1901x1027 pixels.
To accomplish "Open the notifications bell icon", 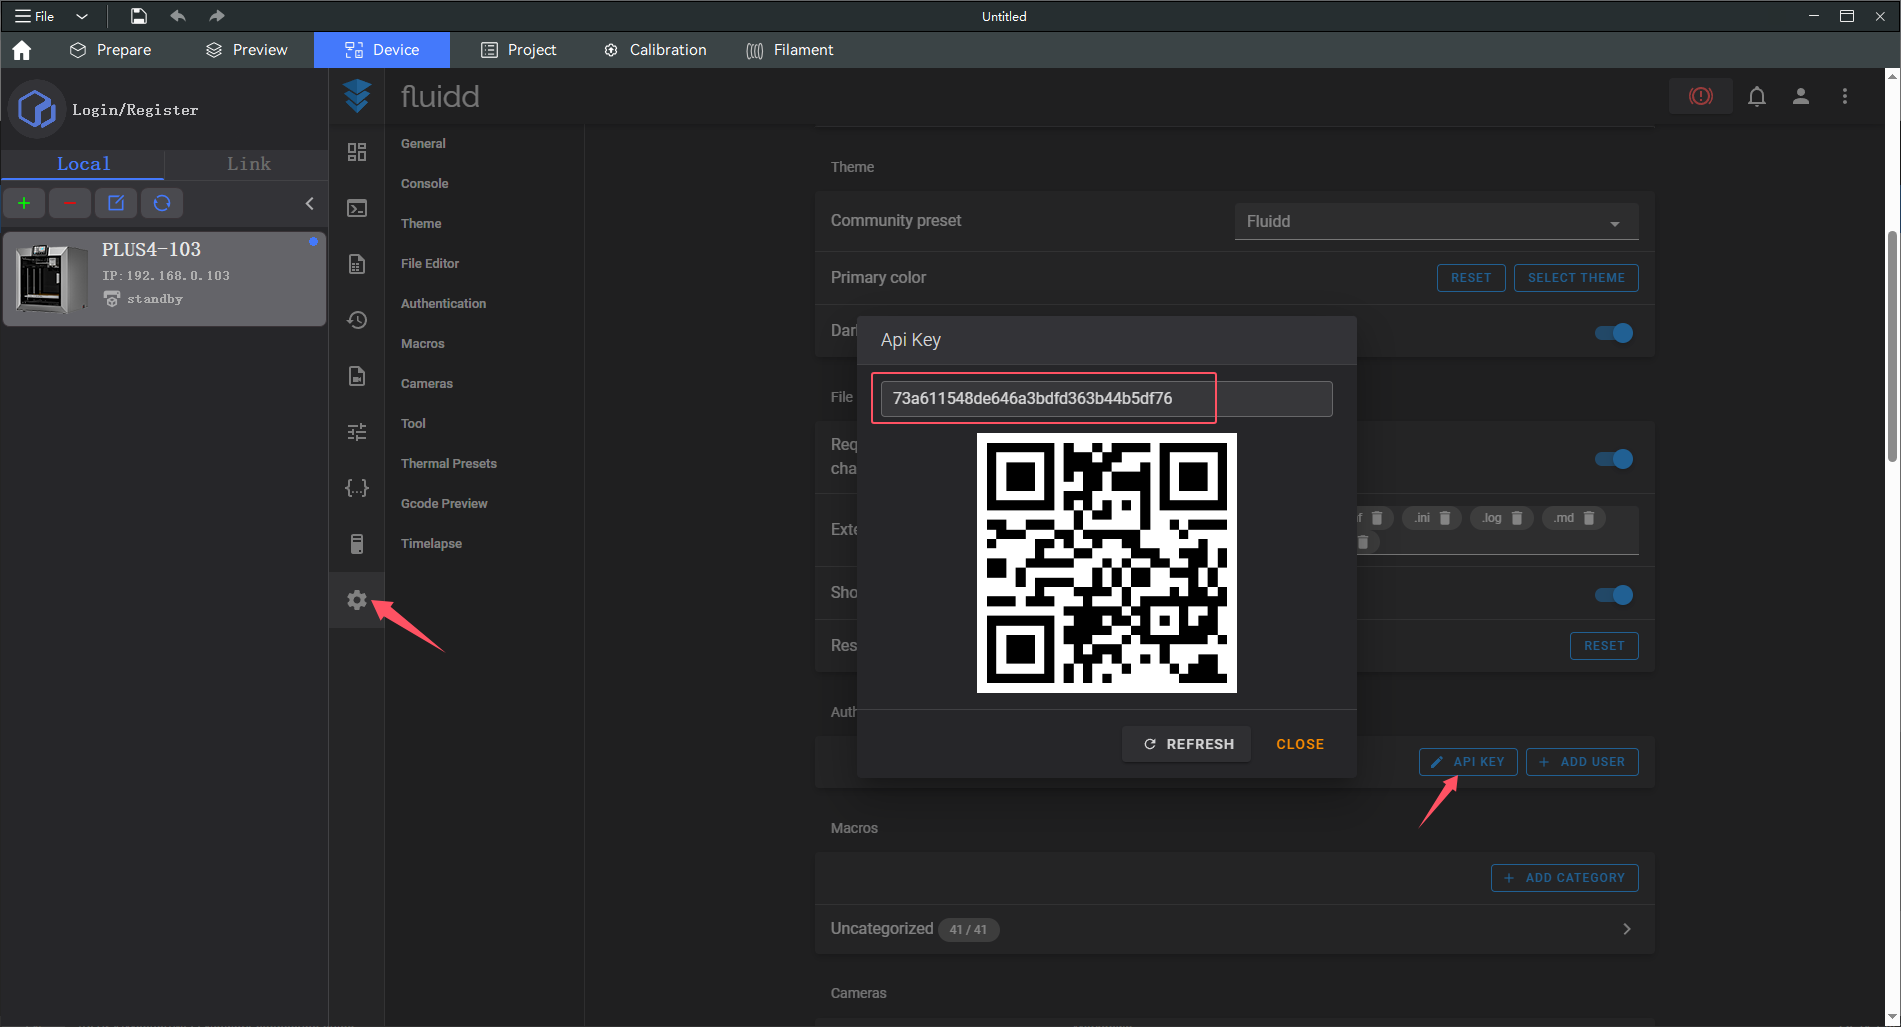I will (1757, 96).
